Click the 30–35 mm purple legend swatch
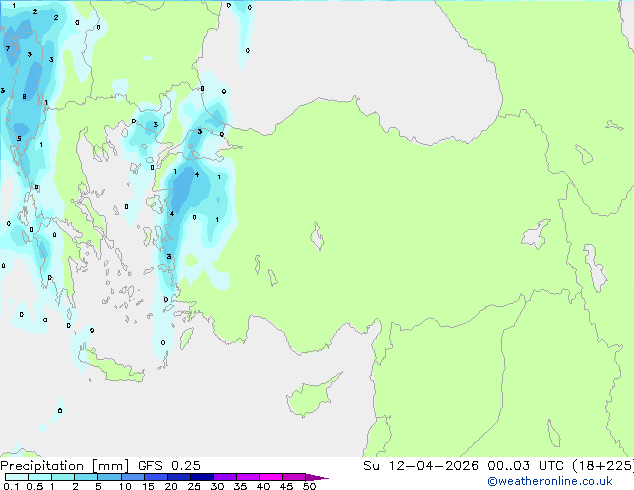Screen dimensions: 634x490 click(x=224, y=477)
